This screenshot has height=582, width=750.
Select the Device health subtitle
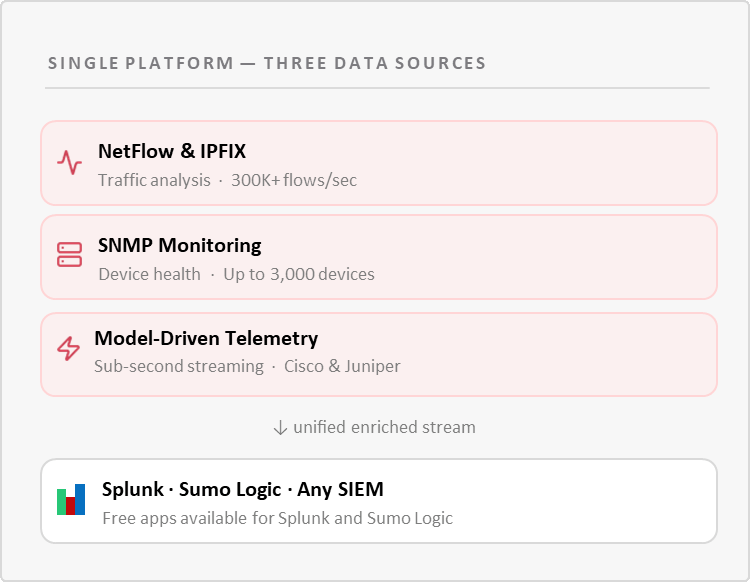[149, 274]
